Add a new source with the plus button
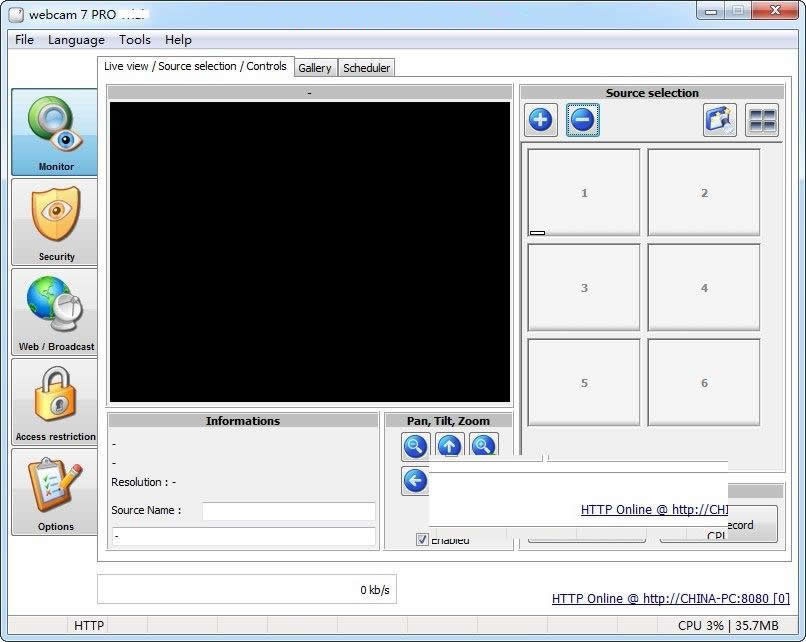This screenshot has height=642, width=806. pyautogui.click(x=540, y=120)
